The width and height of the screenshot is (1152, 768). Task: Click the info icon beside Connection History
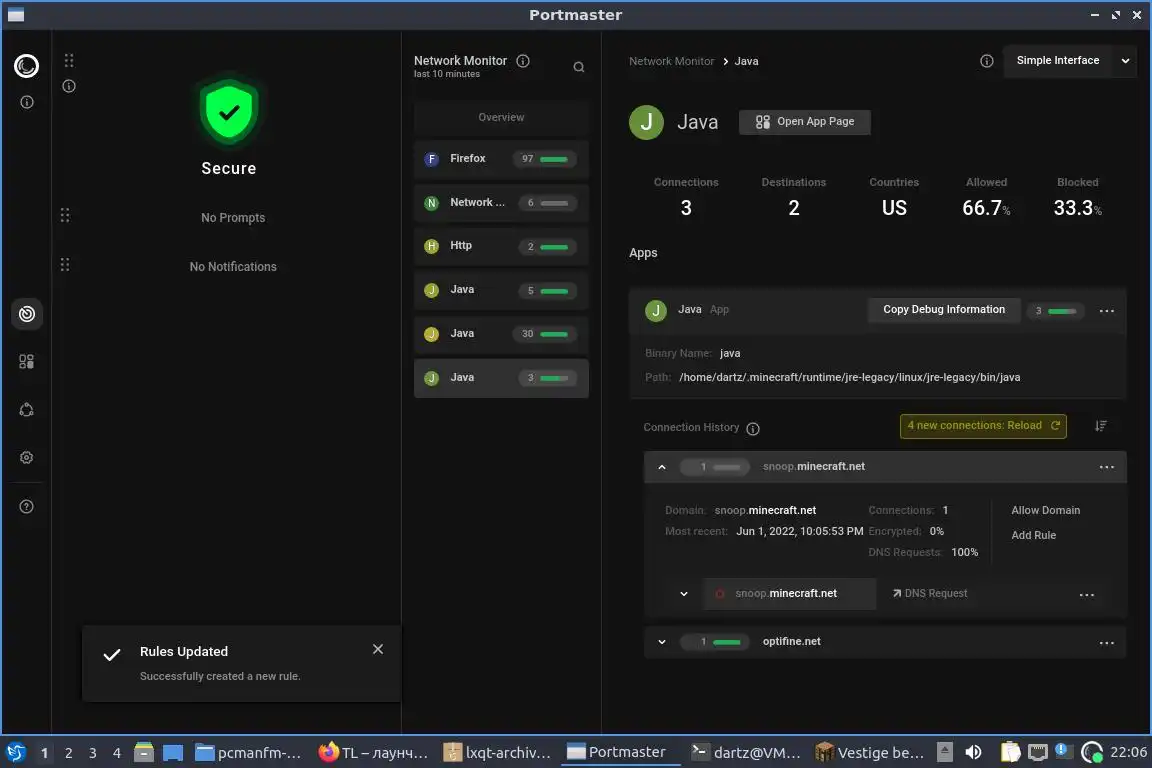pos(753,428)
